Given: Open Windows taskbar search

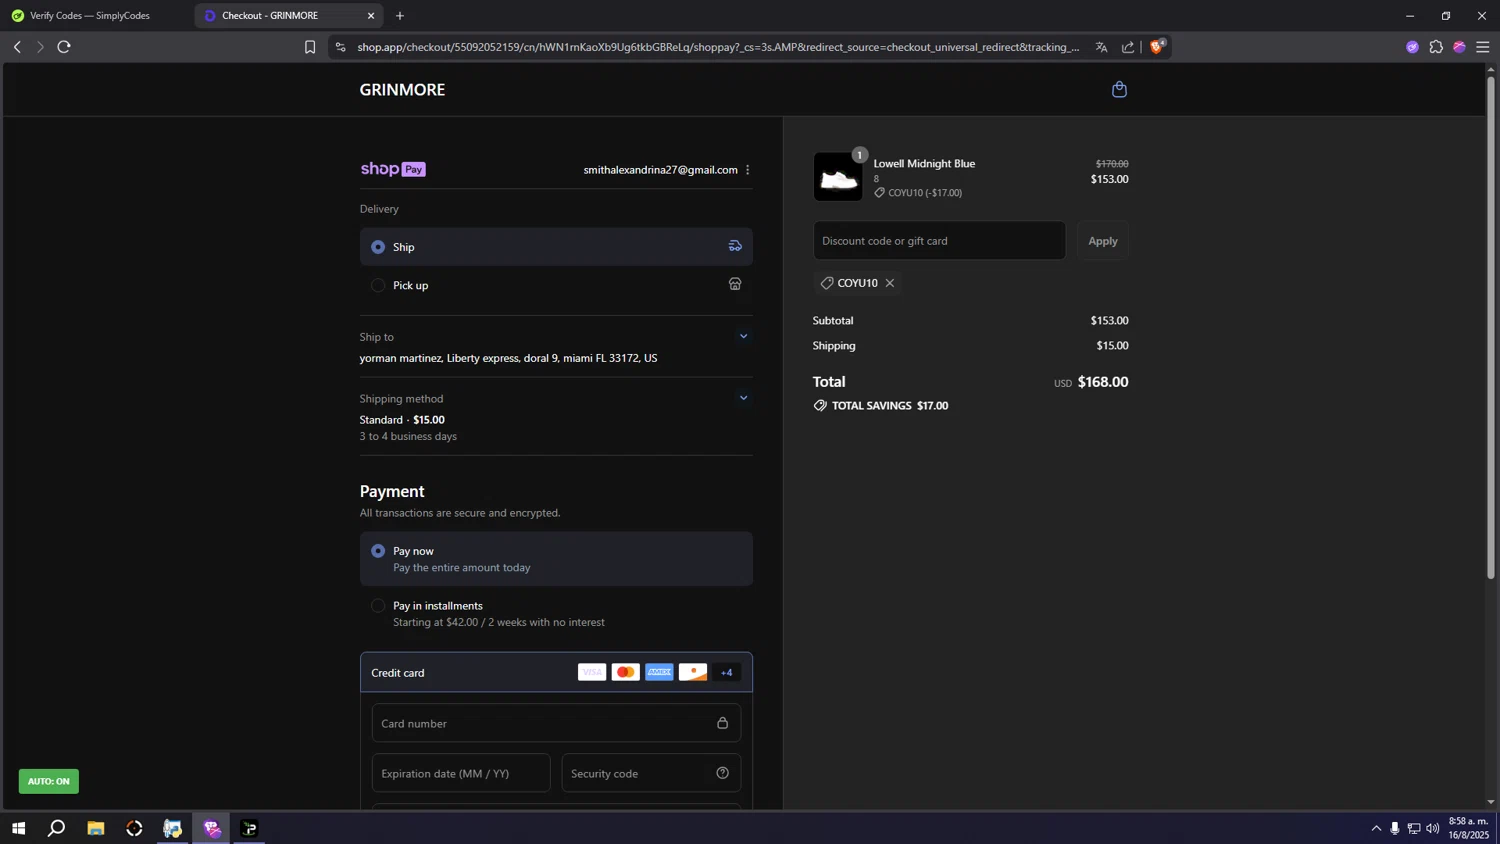Looking at the screenshot, I should [57, 828].
